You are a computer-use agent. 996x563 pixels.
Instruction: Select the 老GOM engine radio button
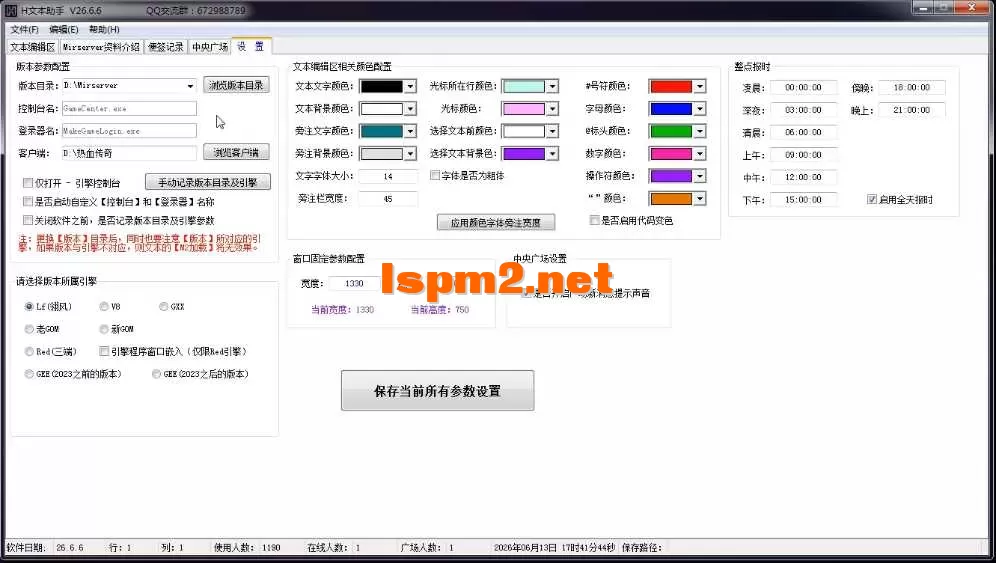(29, 329)
